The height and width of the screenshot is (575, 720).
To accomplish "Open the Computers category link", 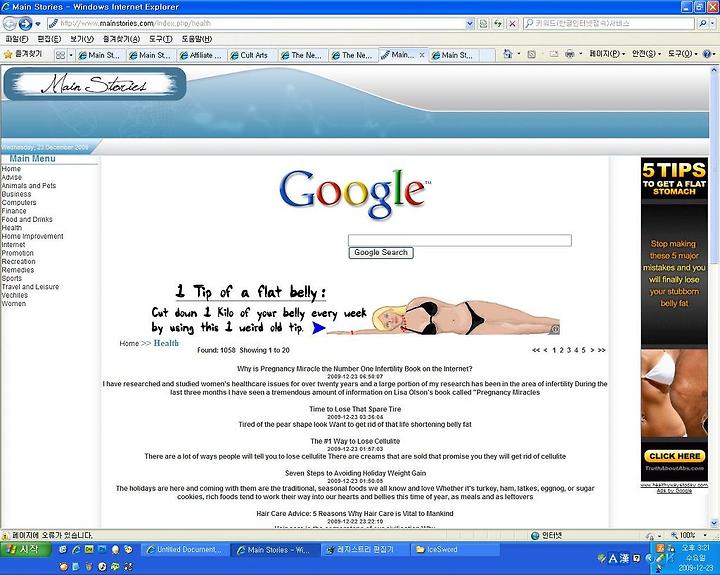I will (x=19, y=203).
